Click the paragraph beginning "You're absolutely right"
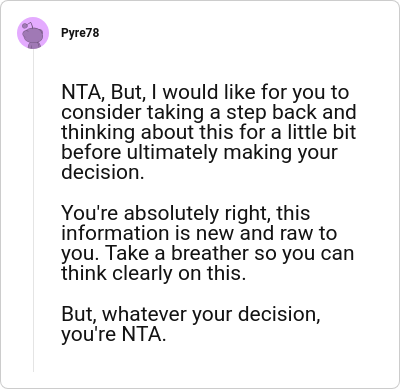The height and width of the screenshot is (389, 400). click(207, 243)
